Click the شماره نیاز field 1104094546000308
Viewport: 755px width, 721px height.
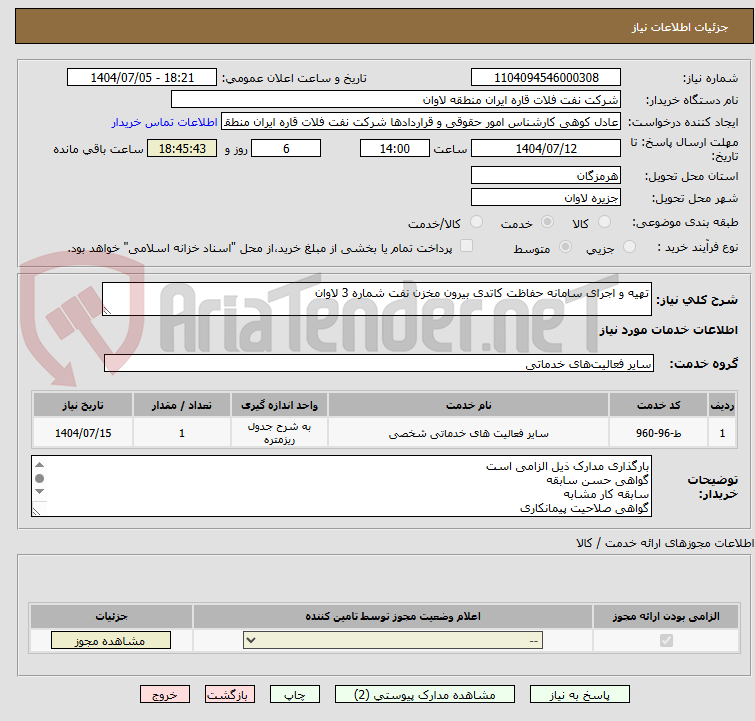(546, 78)
